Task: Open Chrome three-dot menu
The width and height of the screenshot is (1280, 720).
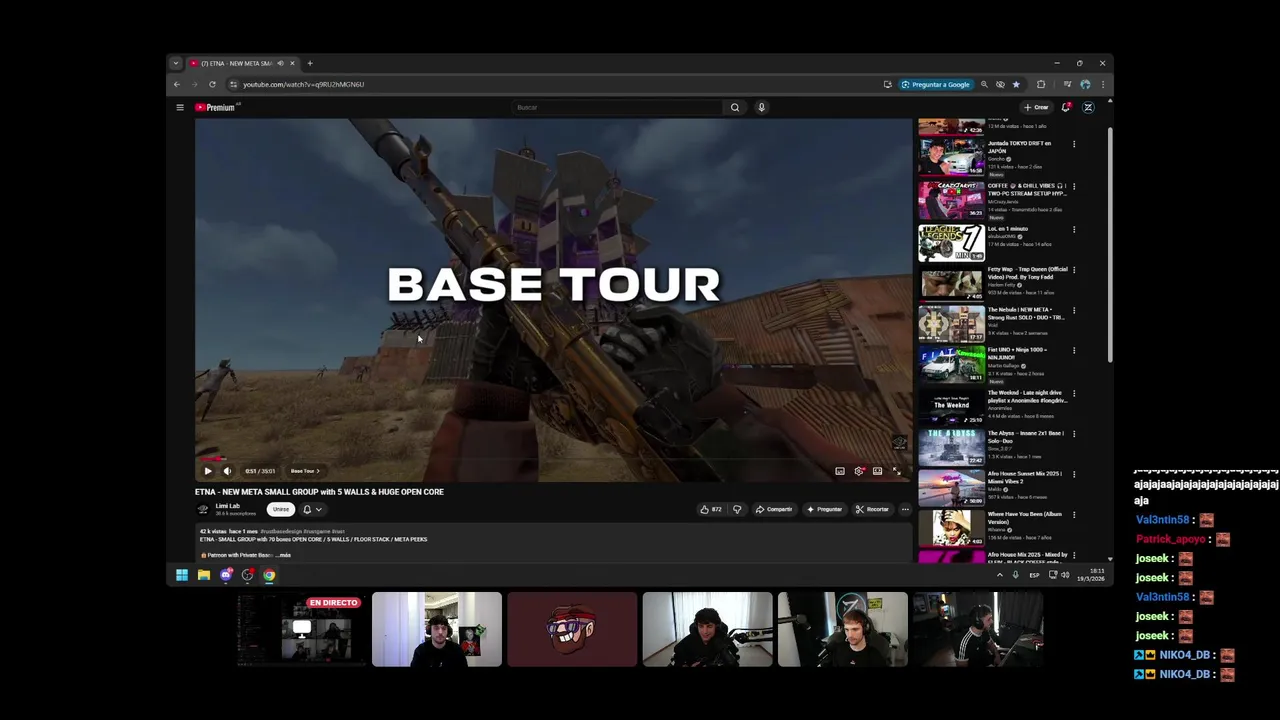Action: (1102, 84)
